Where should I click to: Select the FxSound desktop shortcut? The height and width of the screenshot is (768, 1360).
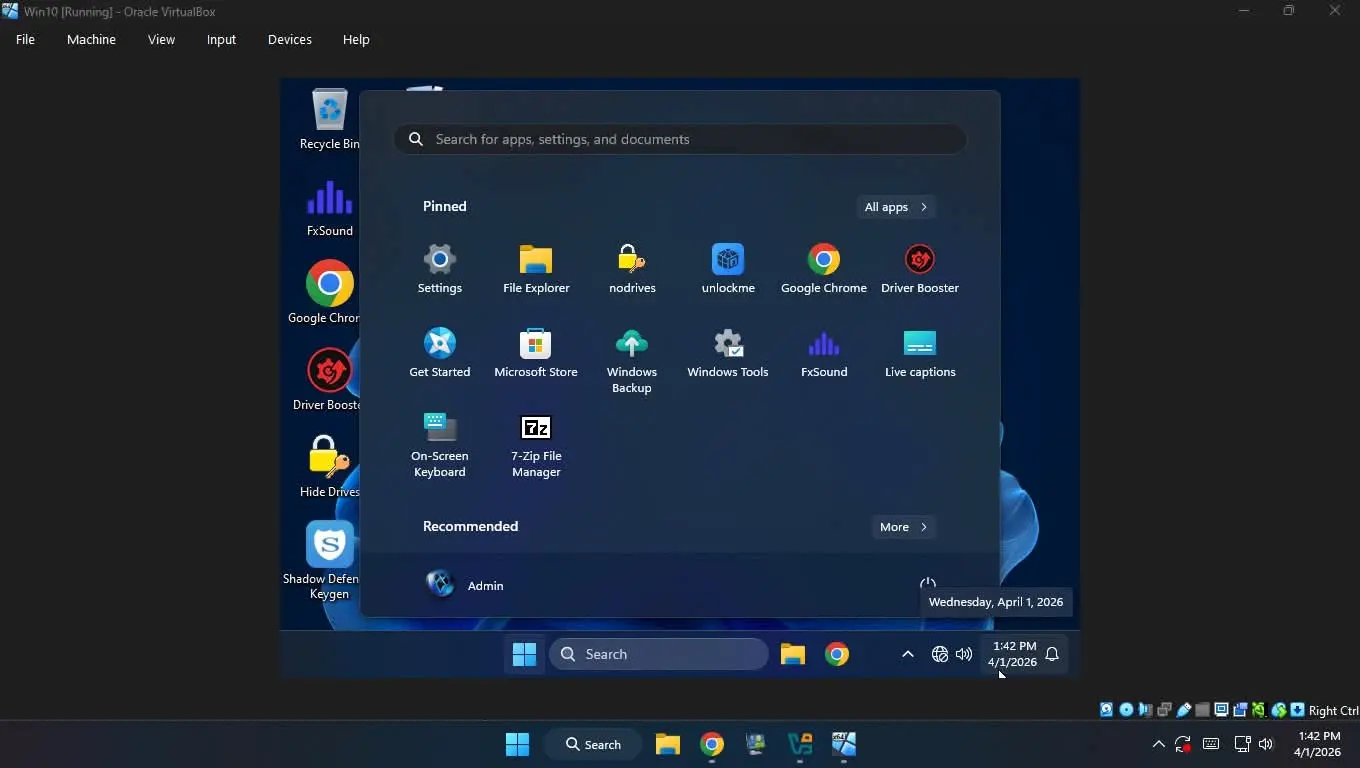click(329, 208)
